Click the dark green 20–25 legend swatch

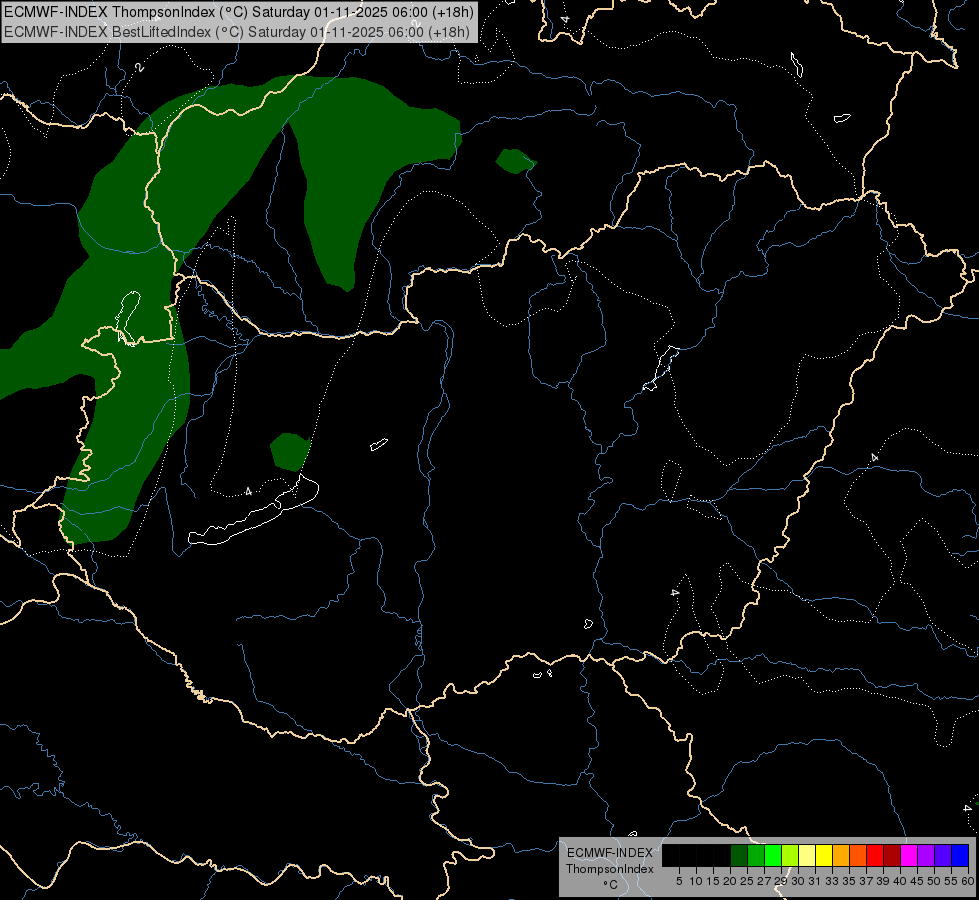[x=739, y=855]
